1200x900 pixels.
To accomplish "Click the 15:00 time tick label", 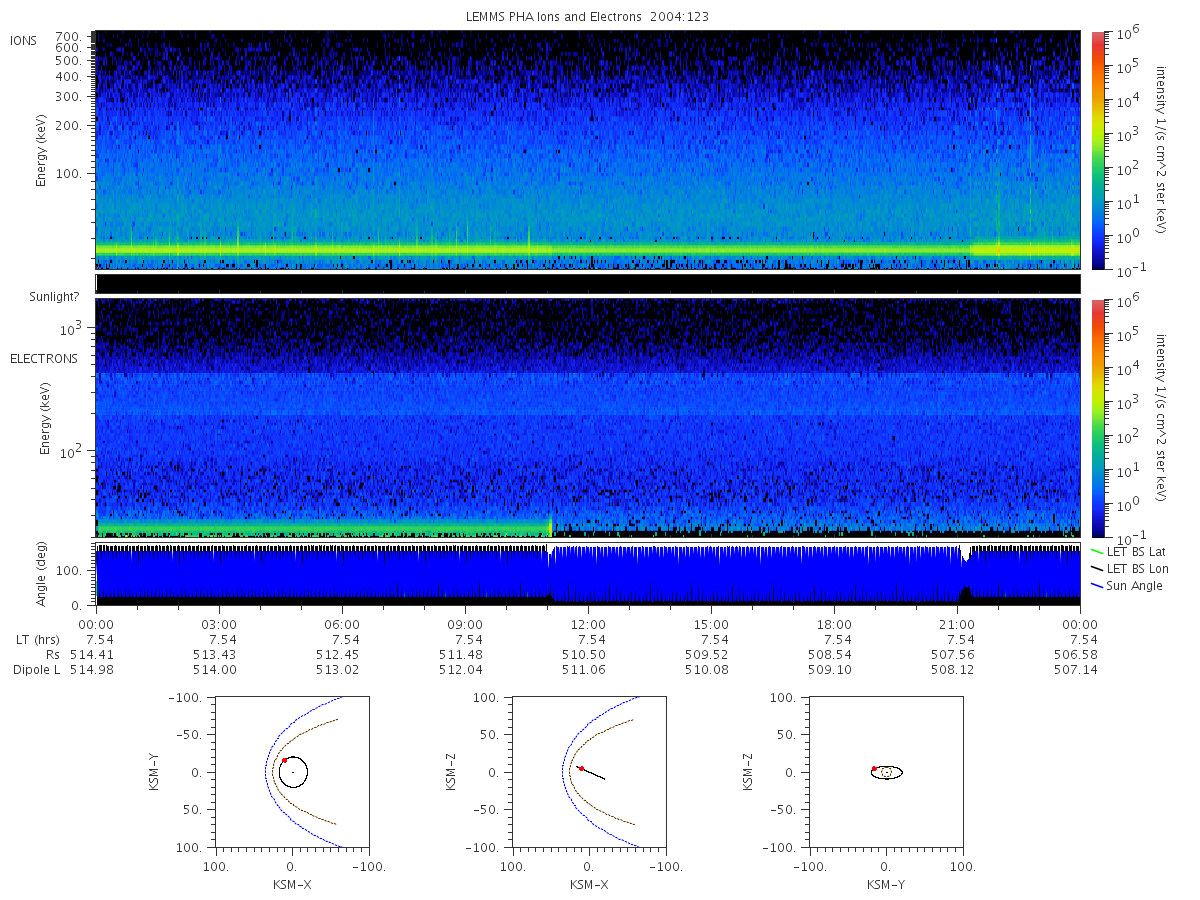I will pyautogui.click(x=711, y=624).
